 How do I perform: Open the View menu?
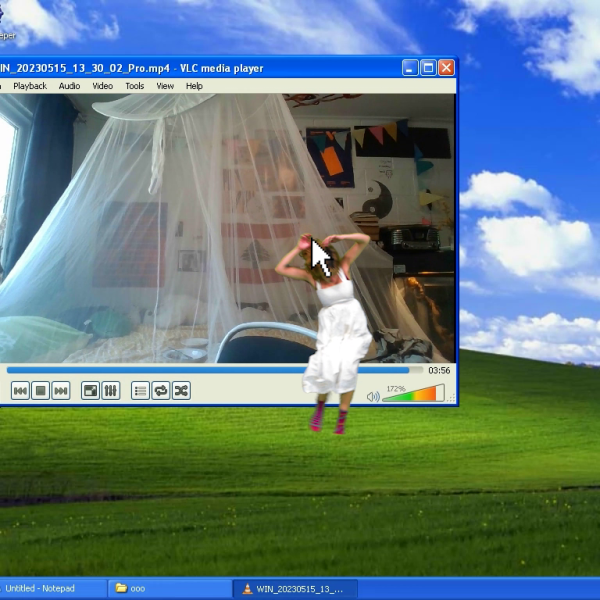165,86
